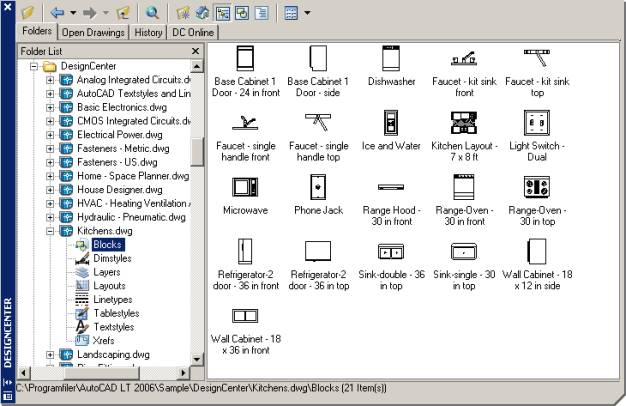Expand Basic Electronics.dwg node

[50, 107]
